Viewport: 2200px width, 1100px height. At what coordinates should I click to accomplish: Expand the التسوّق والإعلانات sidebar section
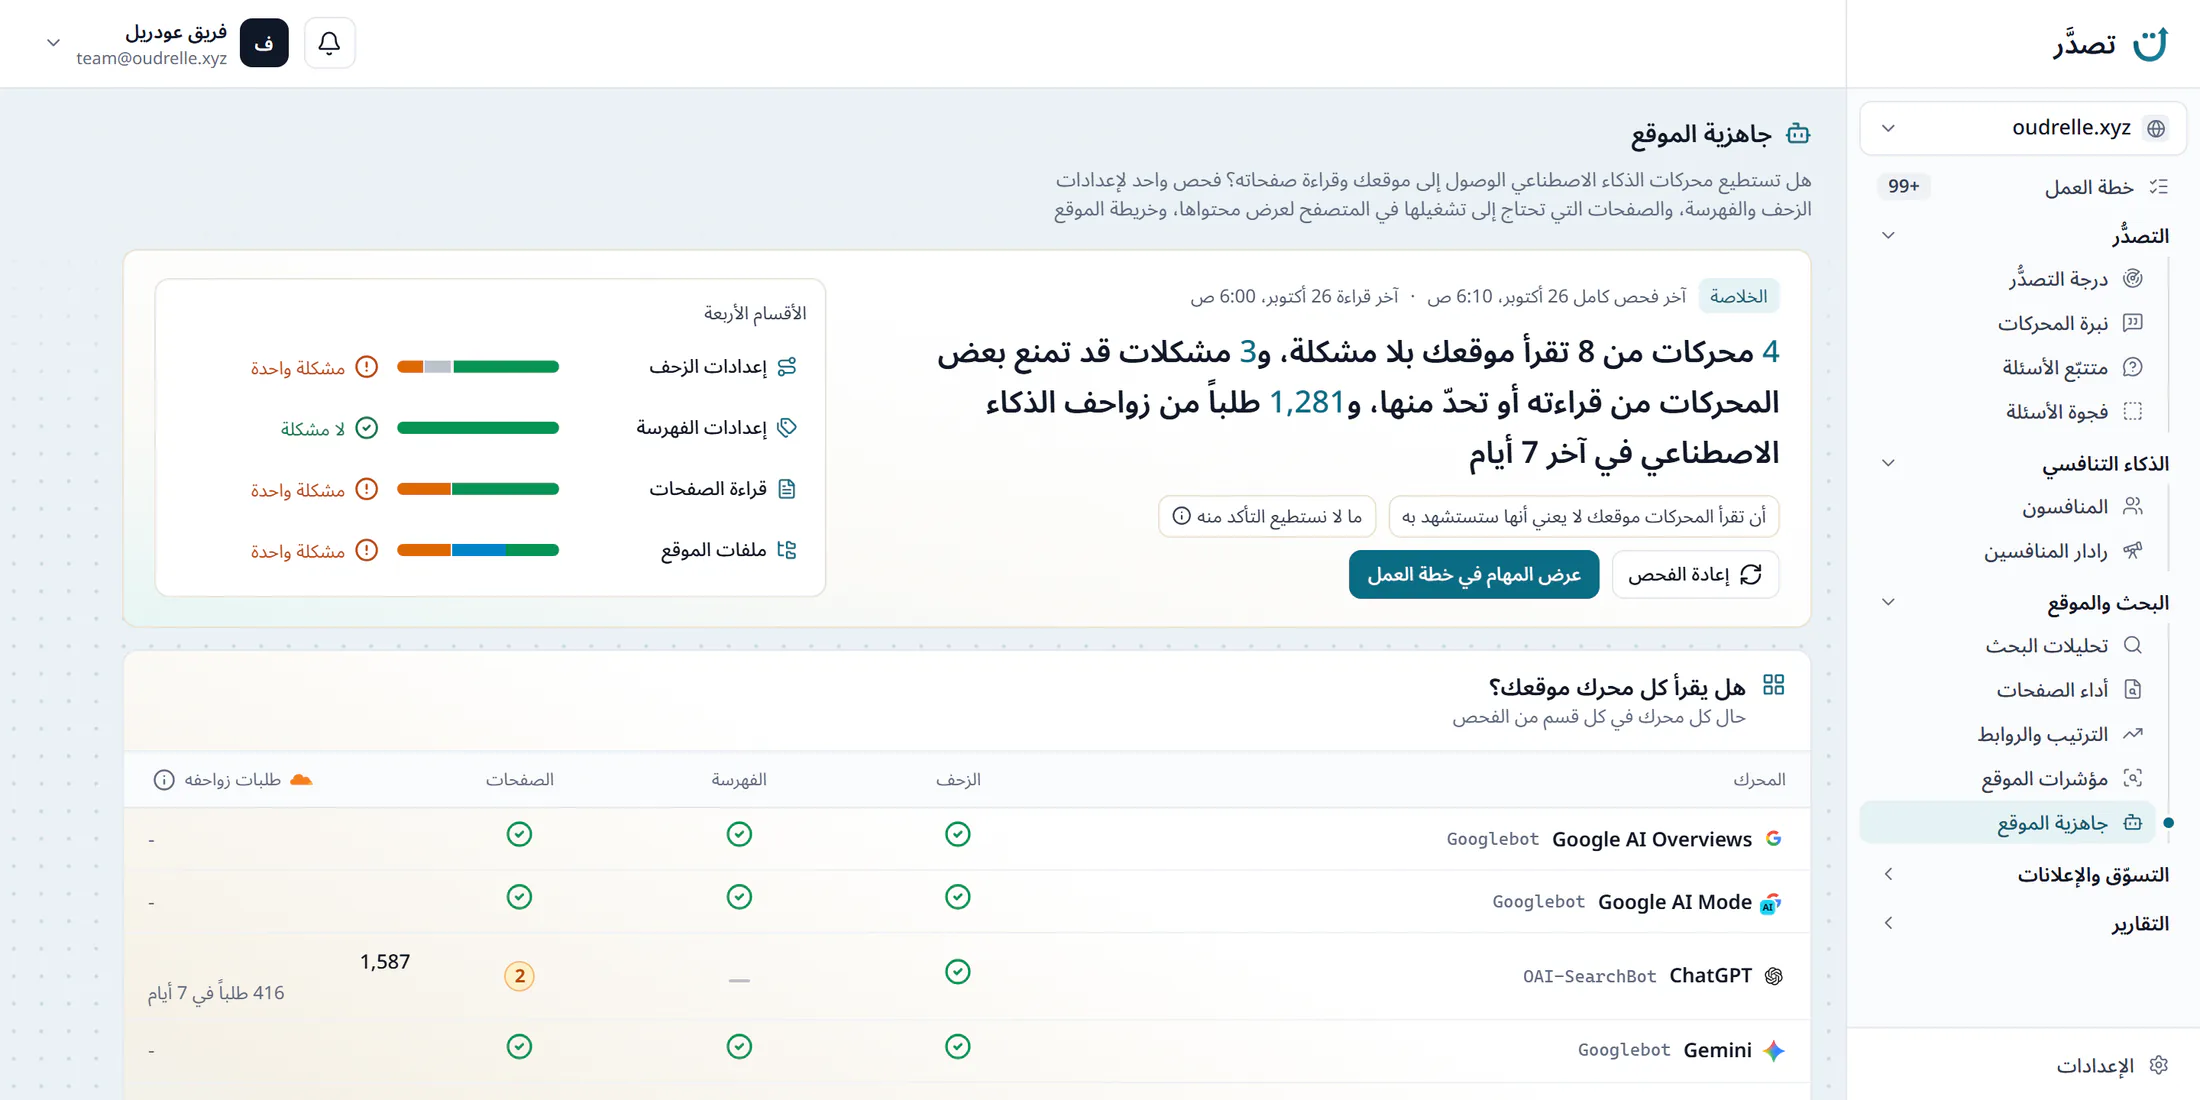[x=1888, y=874]
